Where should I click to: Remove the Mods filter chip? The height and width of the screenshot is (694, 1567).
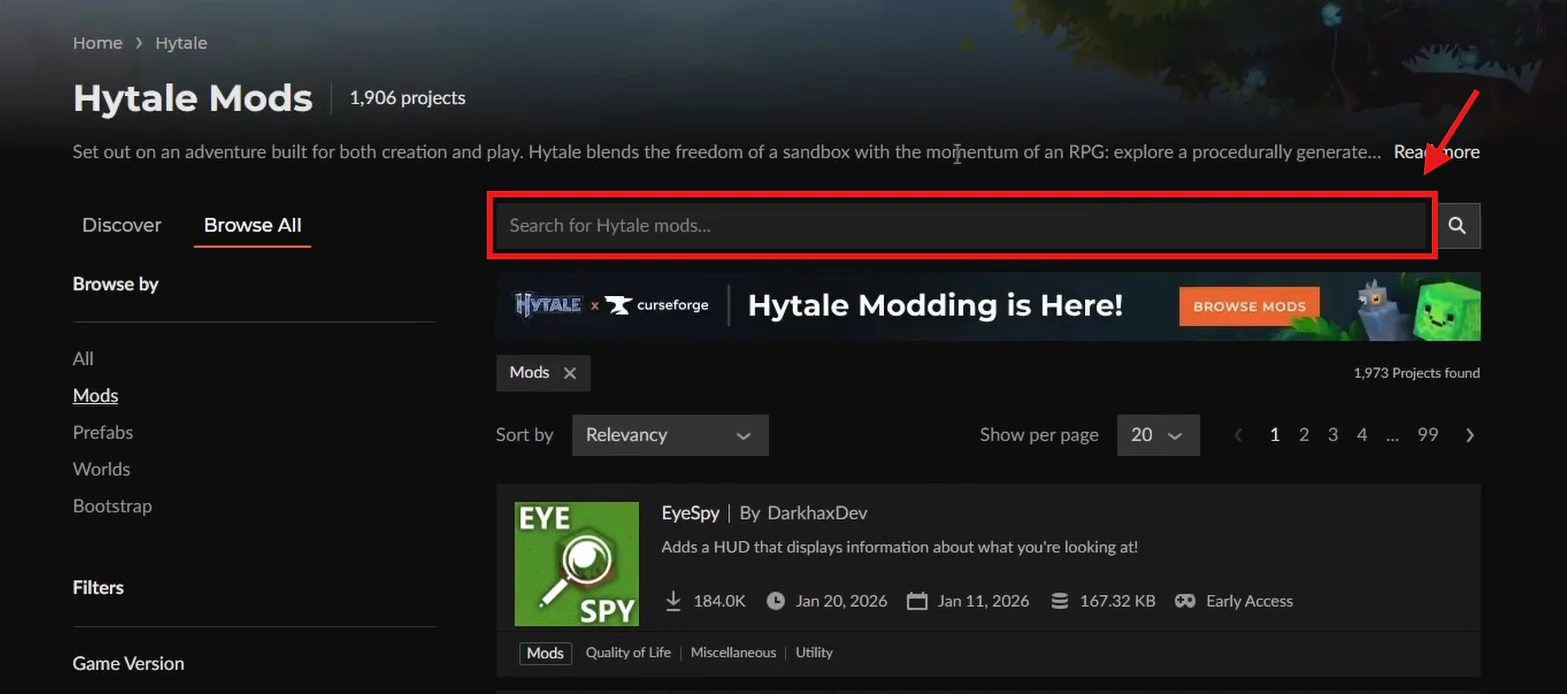click(570, 373)
